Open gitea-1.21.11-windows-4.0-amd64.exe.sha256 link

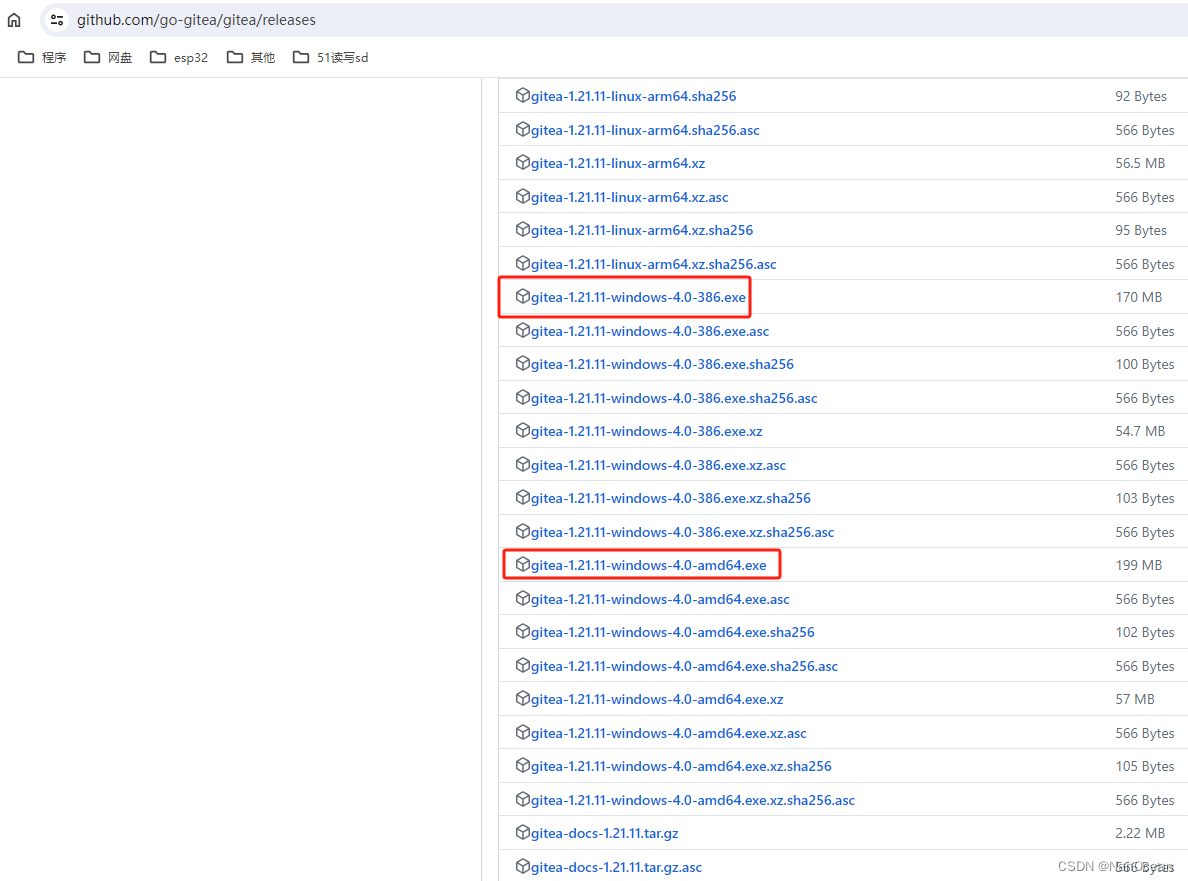[673, 633]
